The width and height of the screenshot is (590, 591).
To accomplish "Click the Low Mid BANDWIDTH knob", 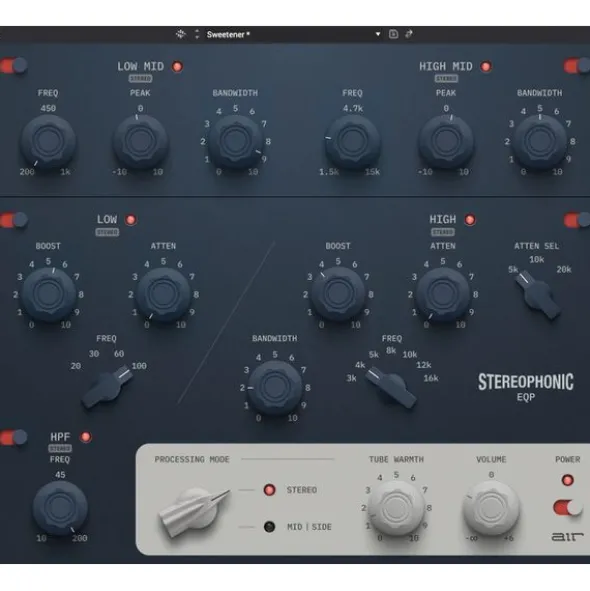I will pos(235,141).
